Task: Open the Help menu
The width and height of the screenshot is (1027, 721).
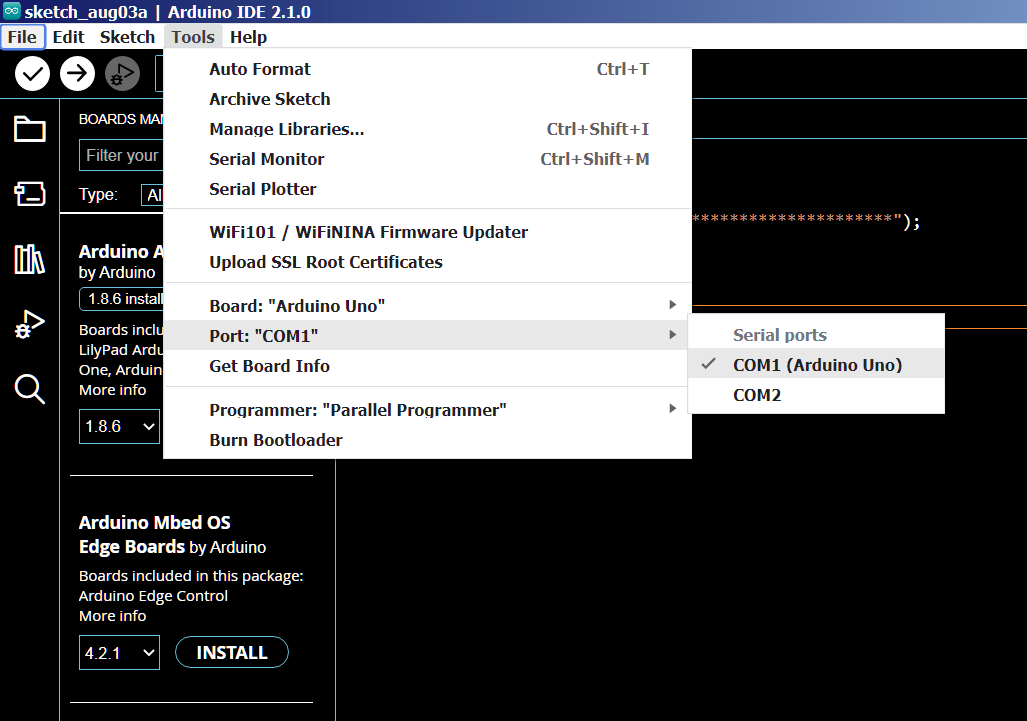Action: [248, 37]
